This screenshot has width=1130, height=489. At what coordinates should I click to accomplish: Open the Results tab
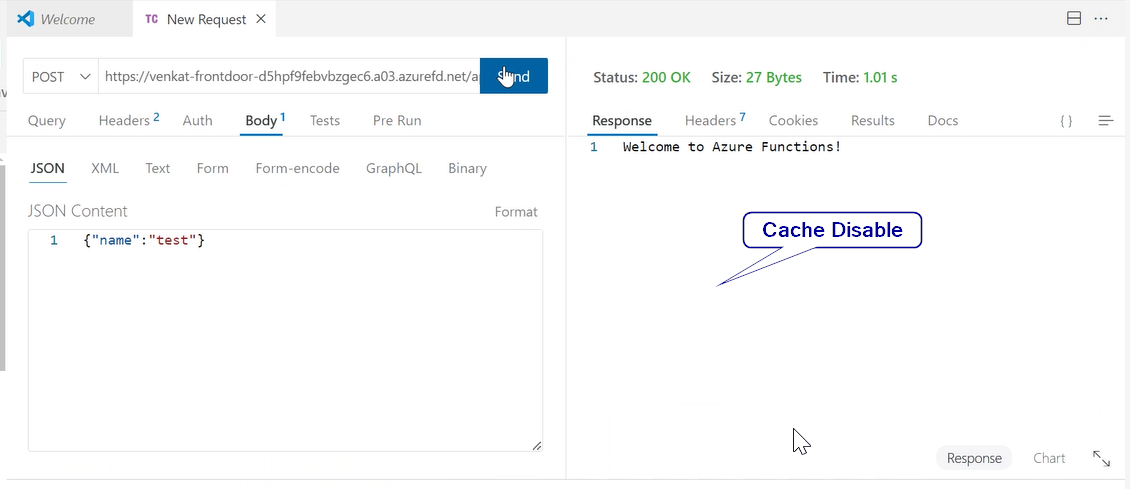(x=873, y=121)
